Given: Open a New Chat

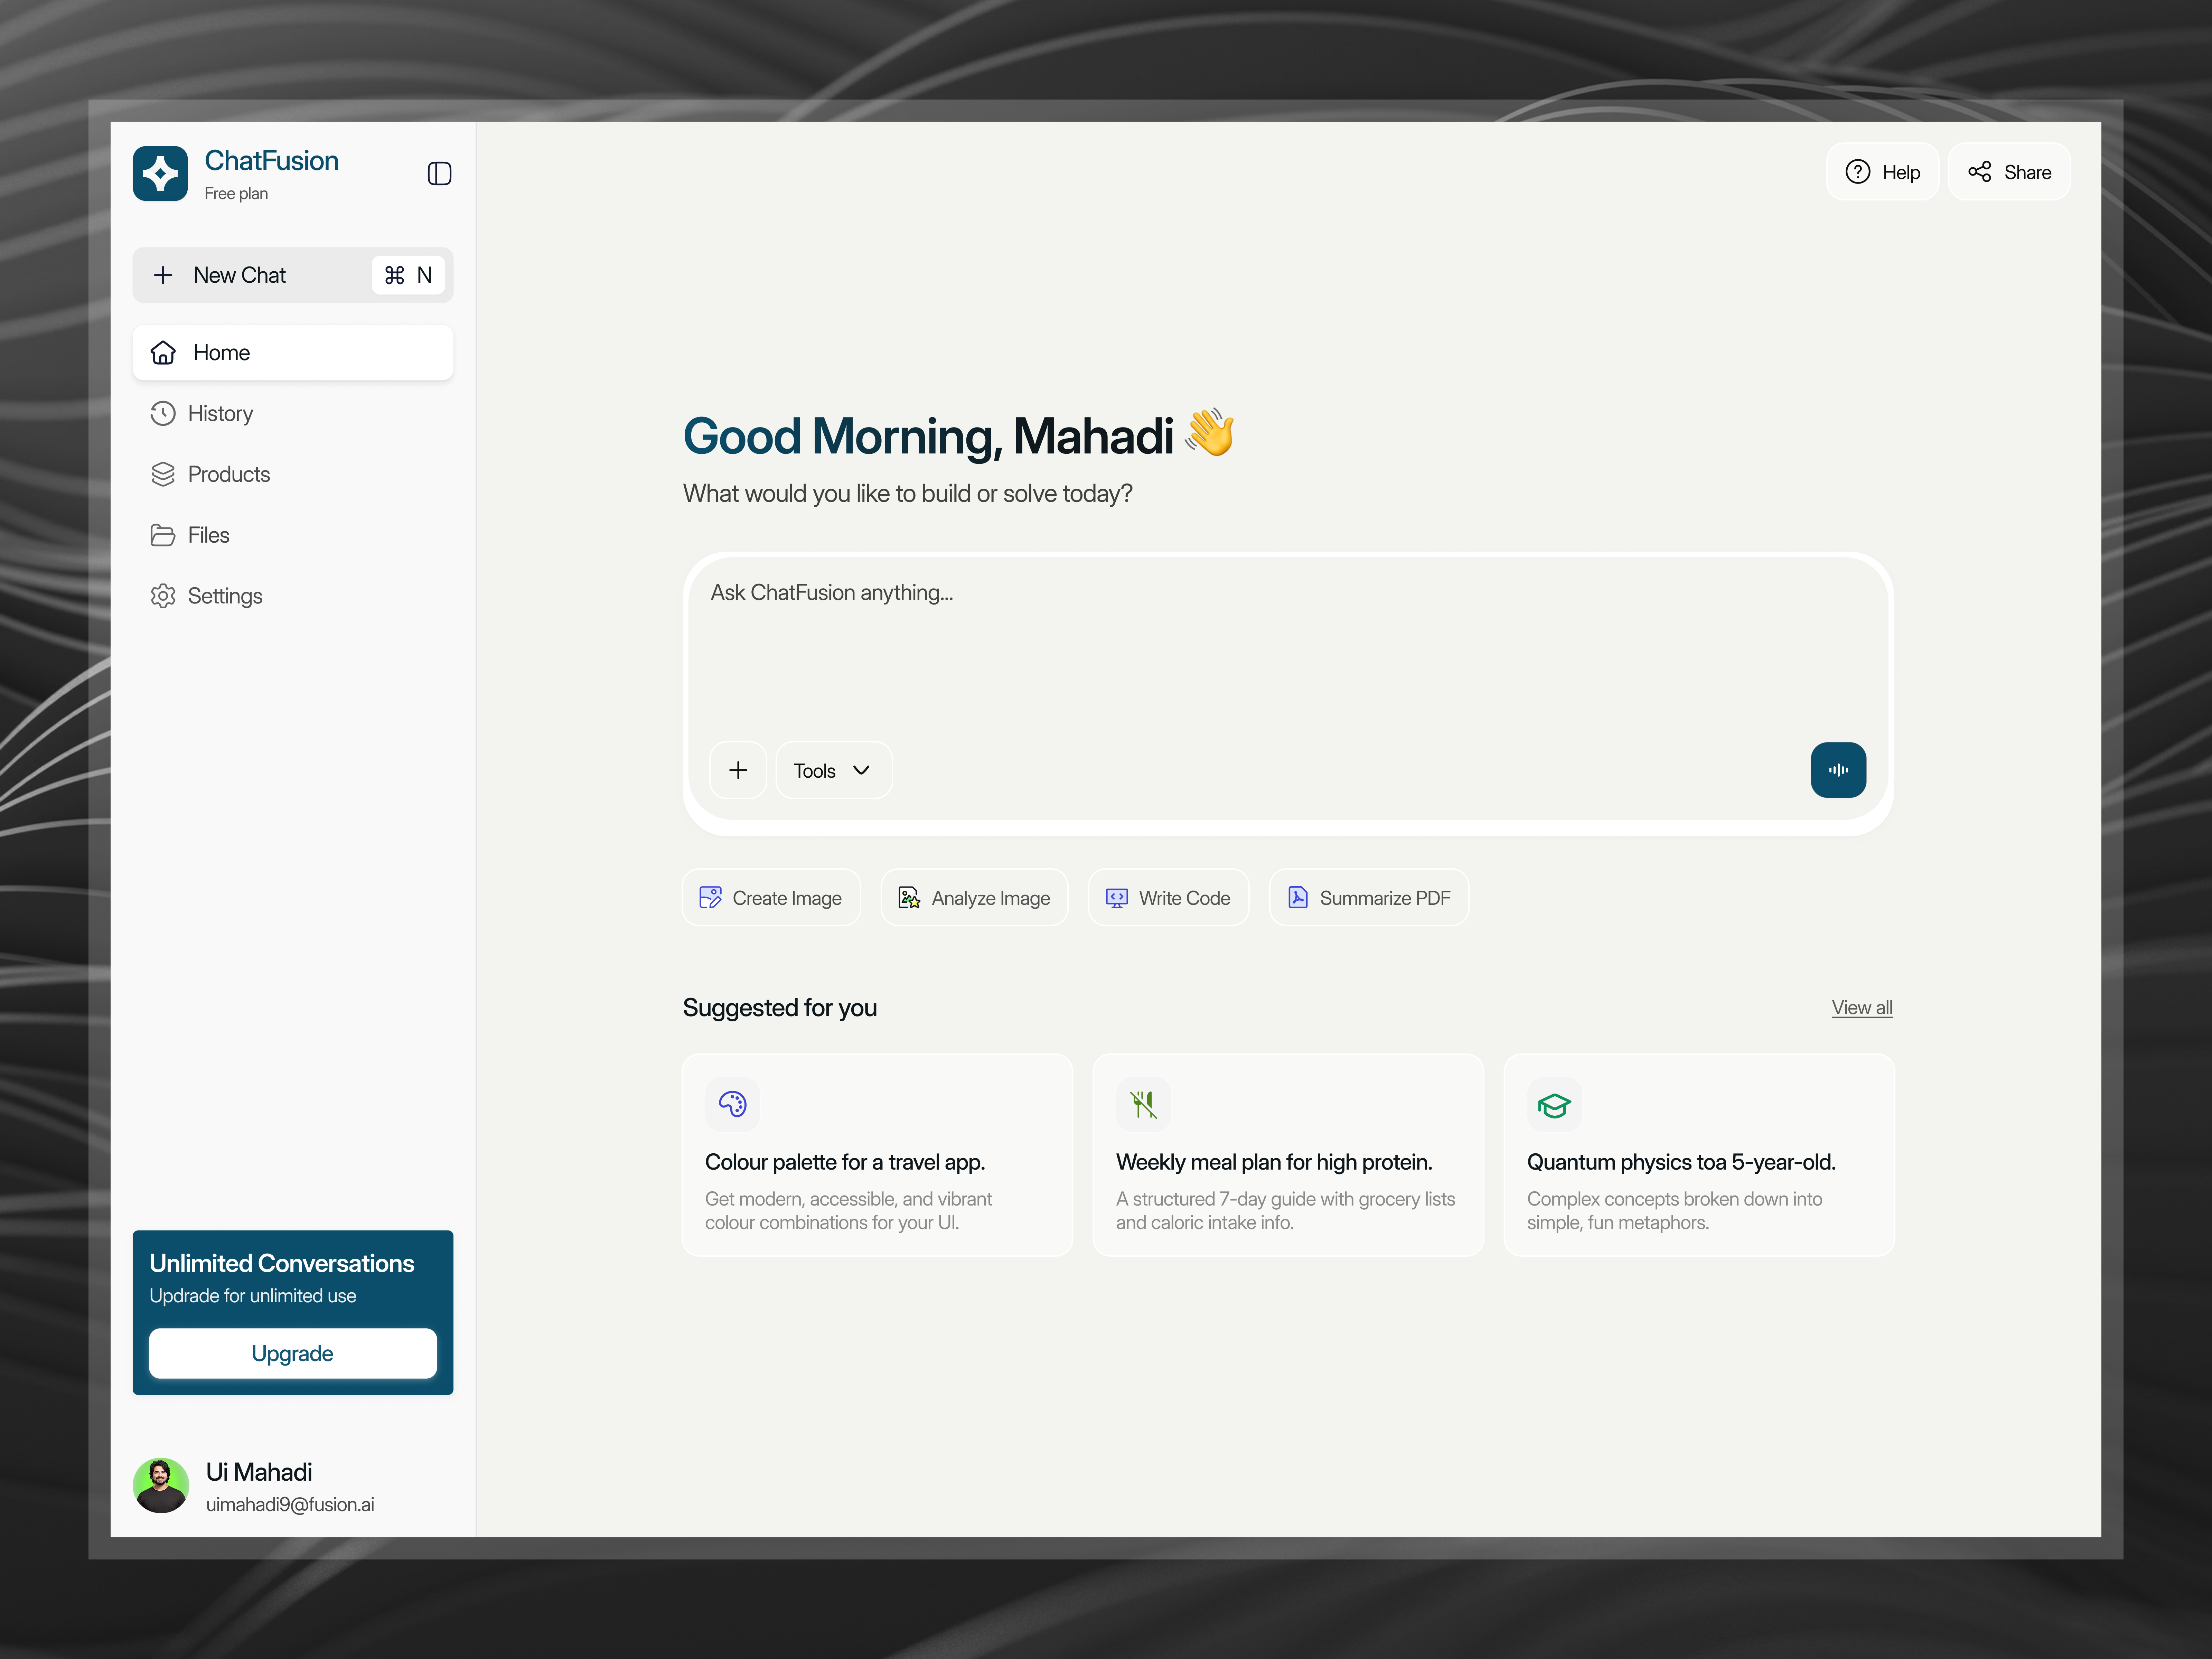Looking at the screenshot, I should coord(240,274).
